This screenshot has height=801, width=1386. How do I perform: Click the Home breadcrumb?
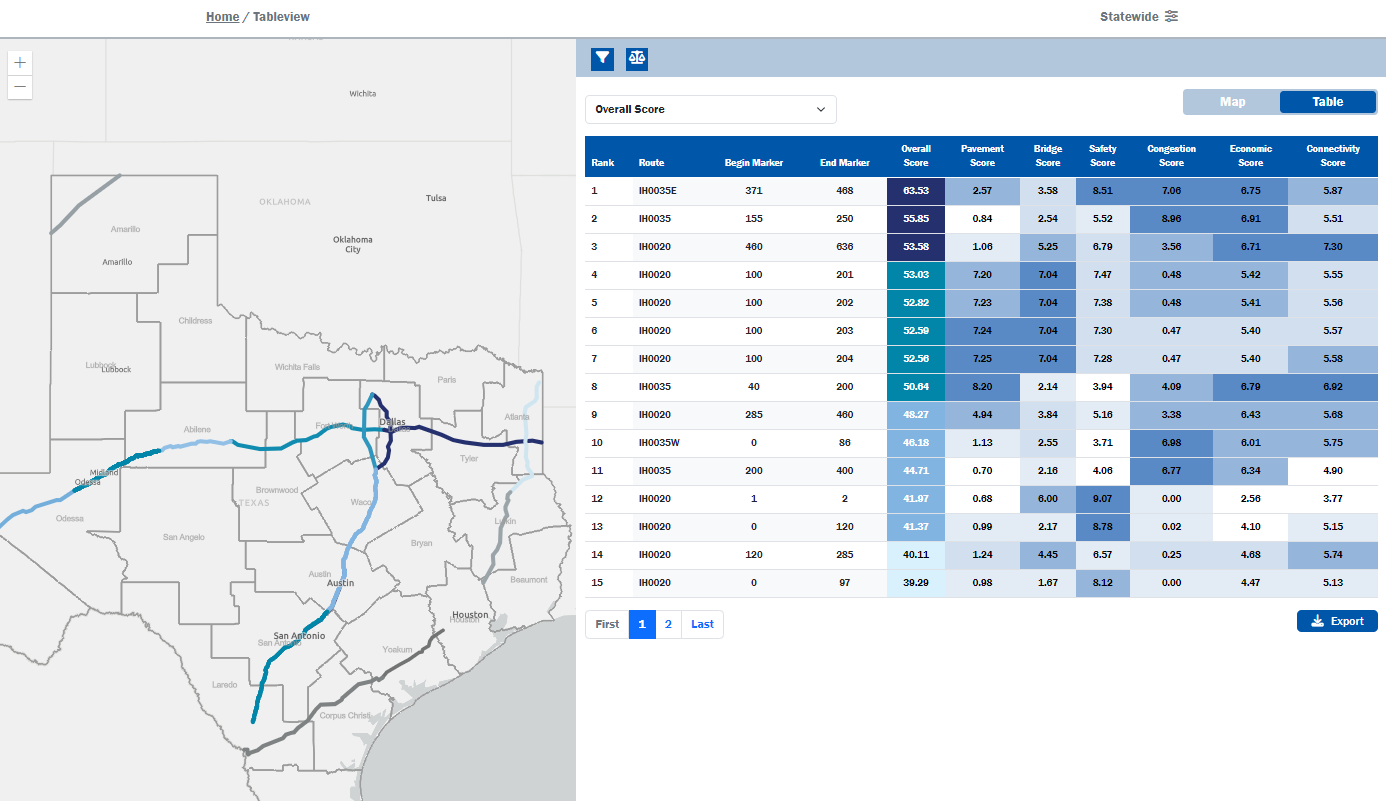[x=222, y=16]
